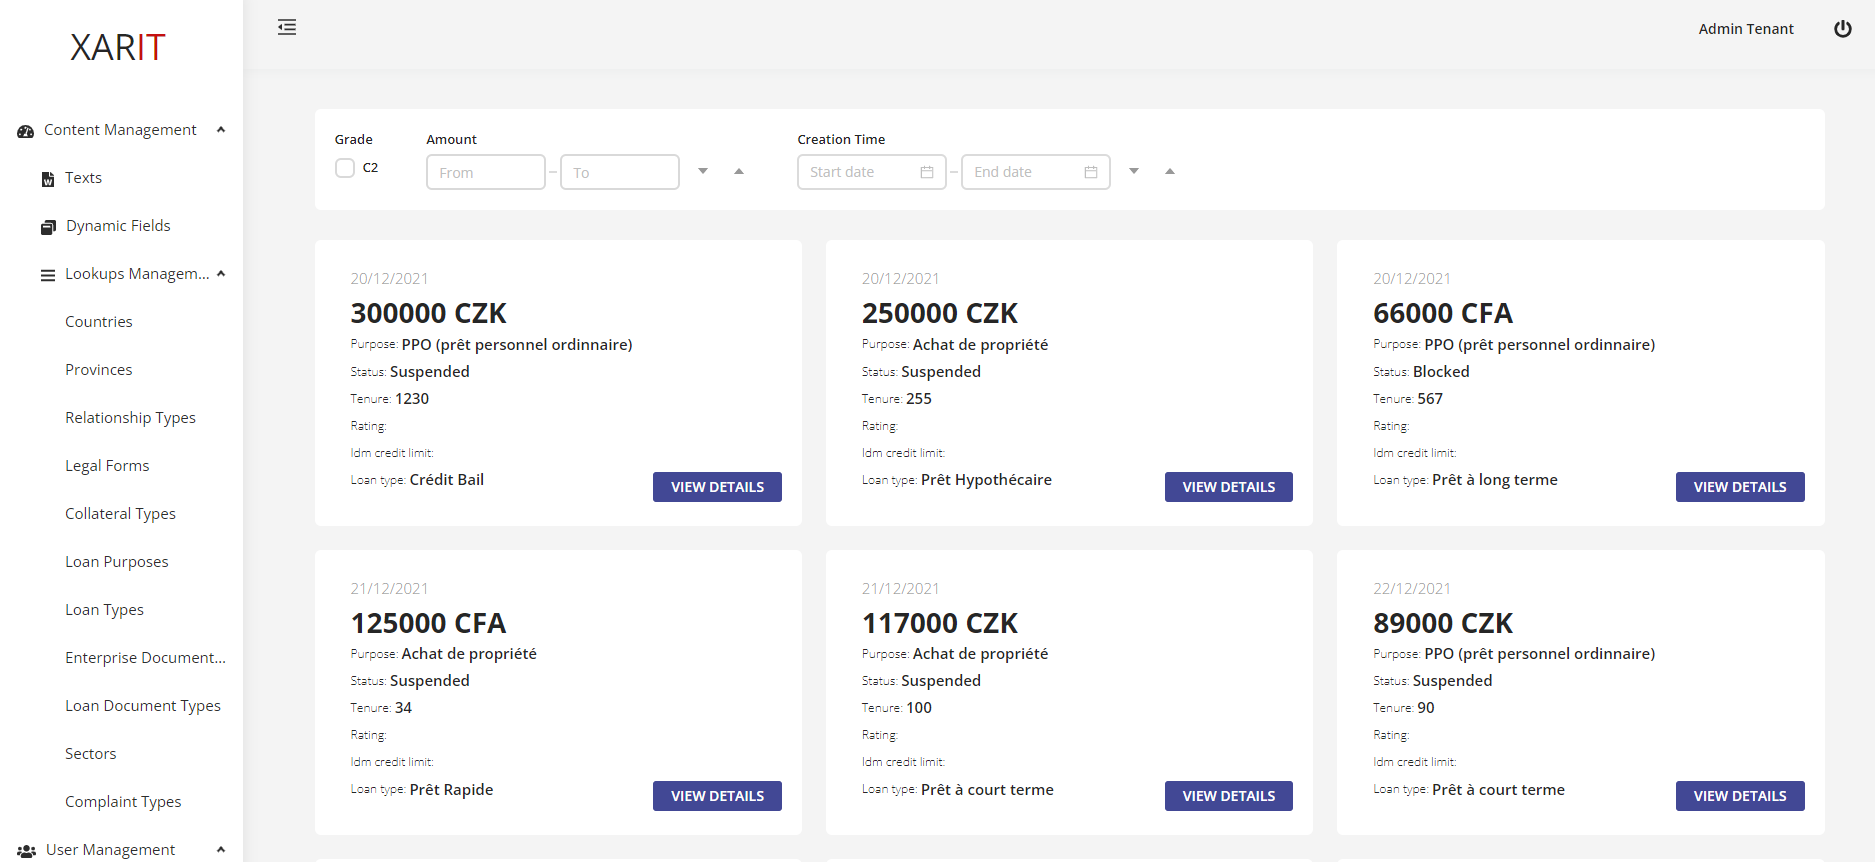
Task: Sort Amount descending with down arrow
Action: [703, 171]
